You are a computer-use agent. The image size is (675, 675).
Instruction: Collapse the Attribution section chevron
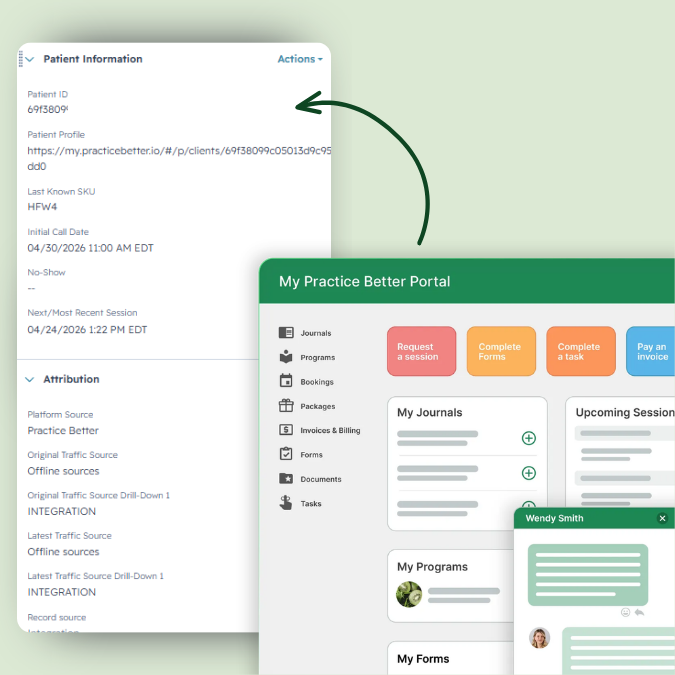30,379
